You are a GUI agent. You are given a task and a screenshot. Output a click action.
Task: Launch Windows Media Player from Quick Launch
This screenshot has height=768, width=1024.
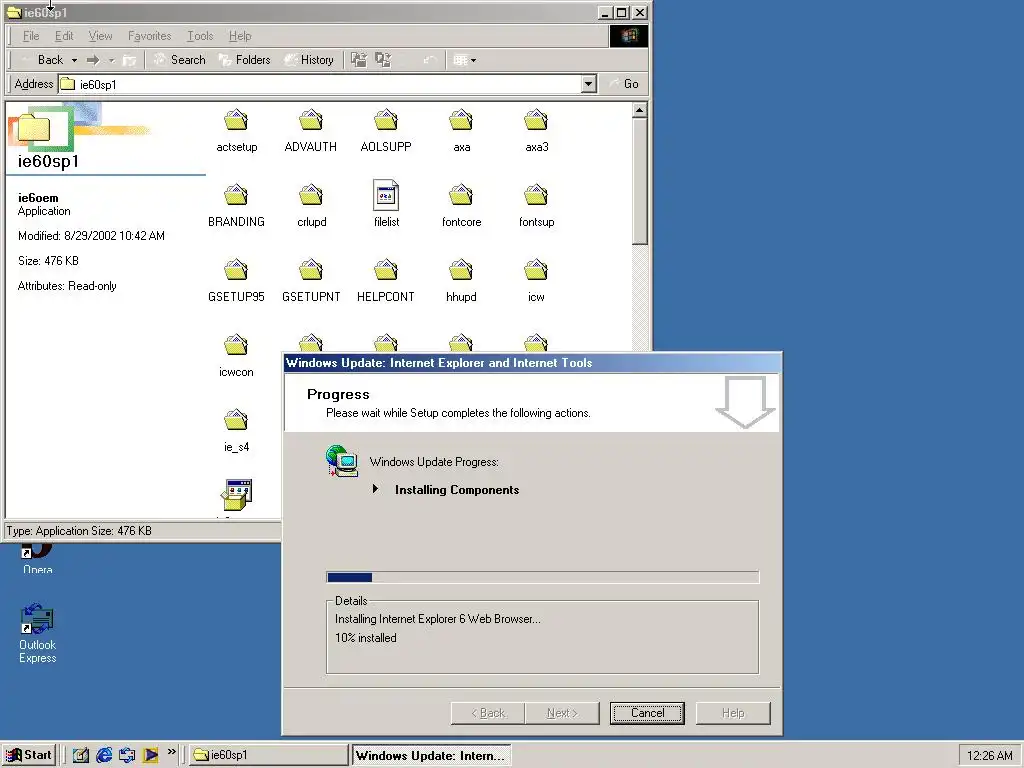point(150,755)
